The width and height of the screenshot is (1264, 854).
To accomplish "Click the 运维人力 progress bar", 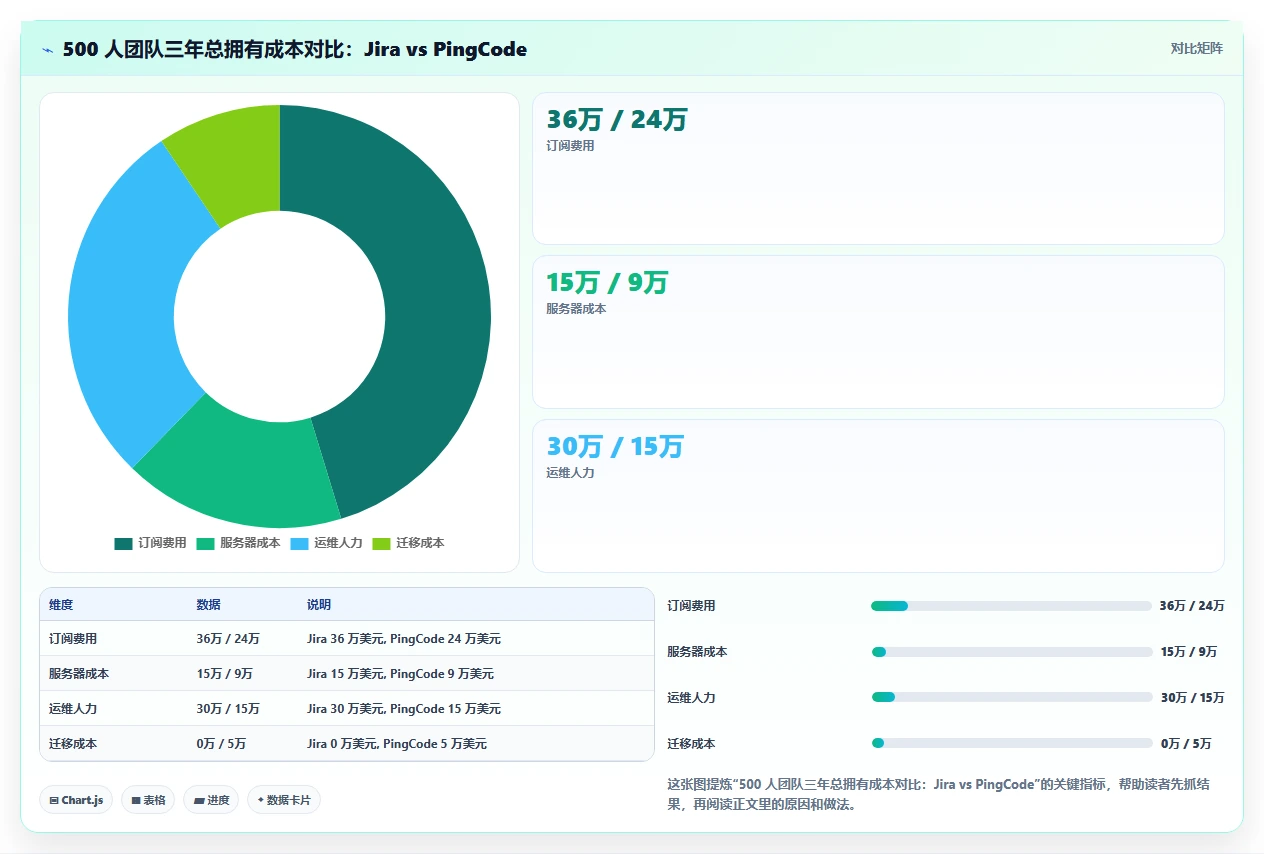I will [1011, 698].
